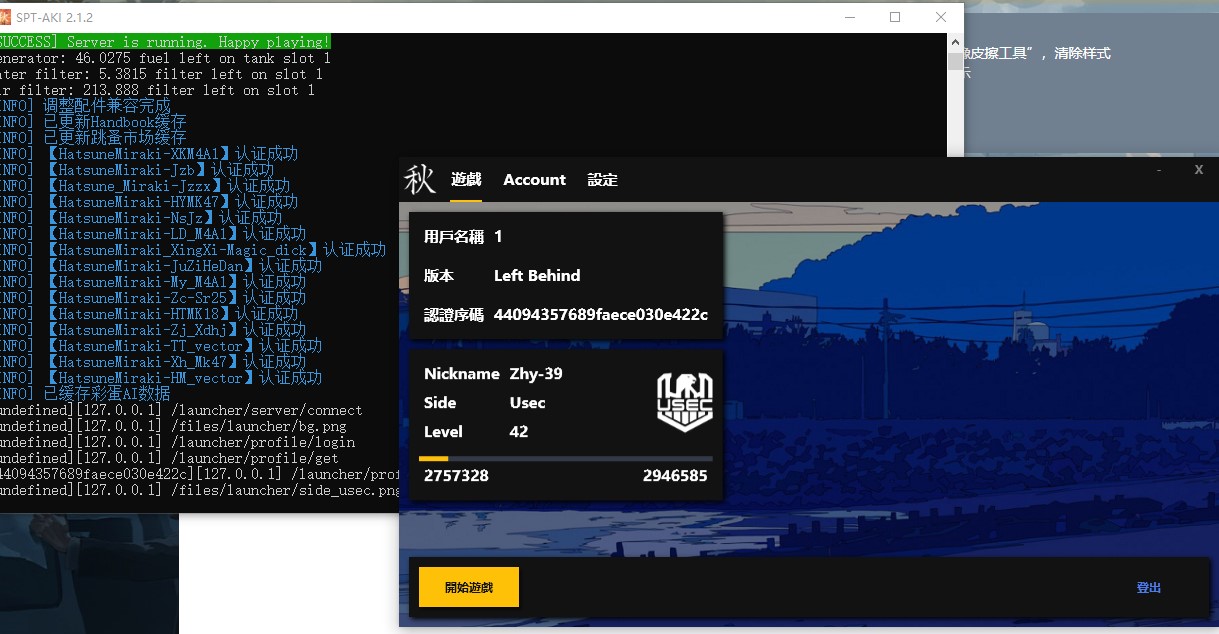Click the 秋 launcher logo
Screen dimensions: 1219x634
[420, 180]
